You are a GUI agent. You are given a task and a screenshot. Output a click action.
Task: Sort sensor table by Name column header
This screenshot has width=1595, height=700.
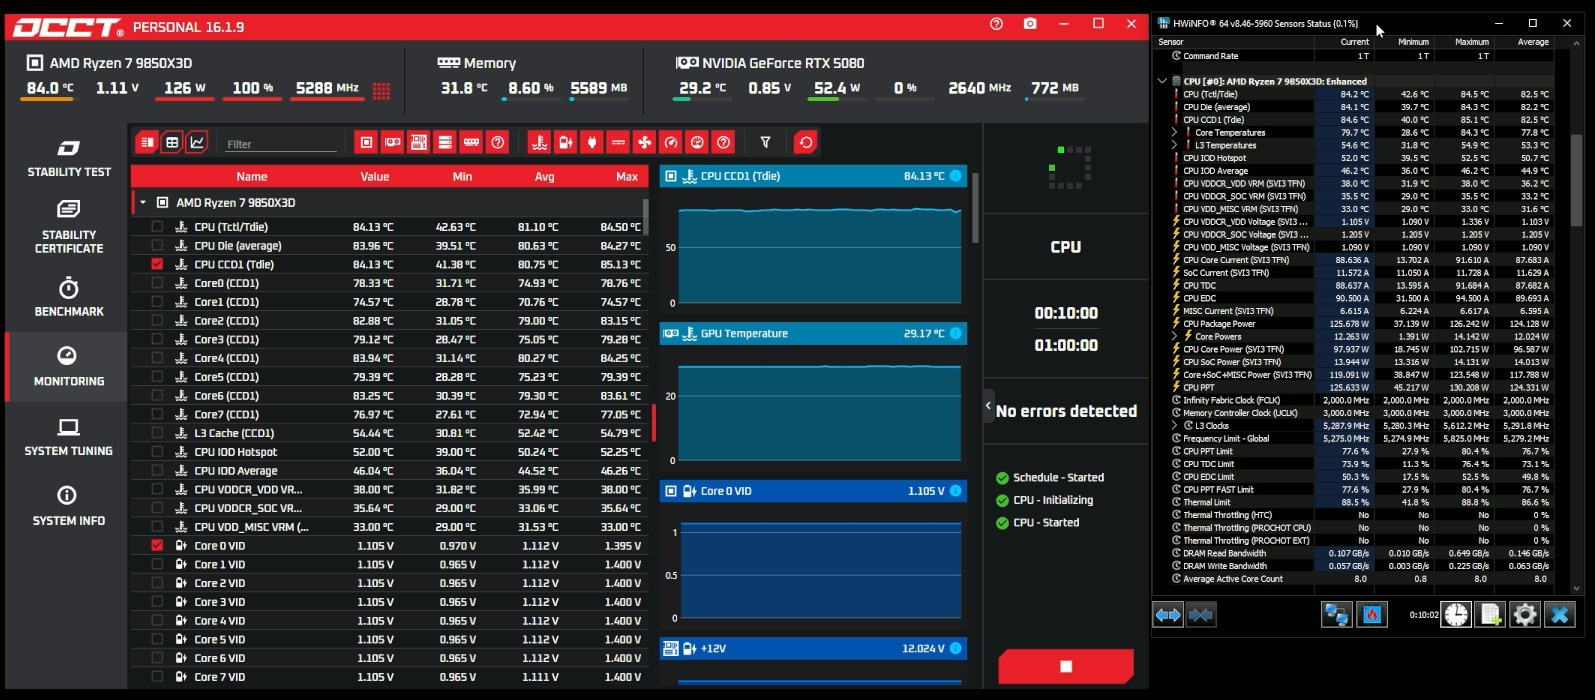(x=251, y=177)
